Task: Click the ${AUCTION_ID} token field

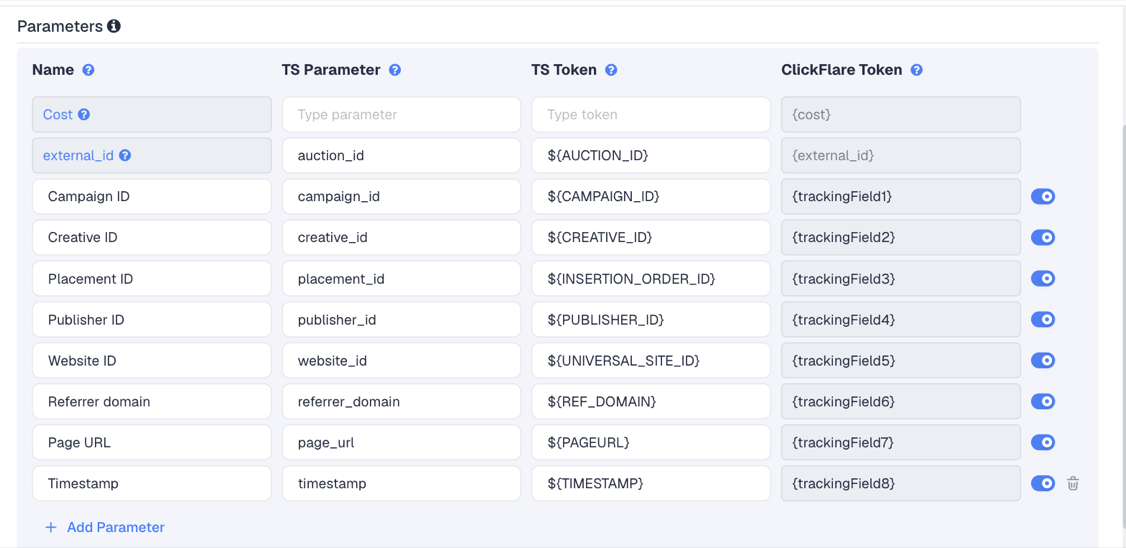Action: click(651, 155)
